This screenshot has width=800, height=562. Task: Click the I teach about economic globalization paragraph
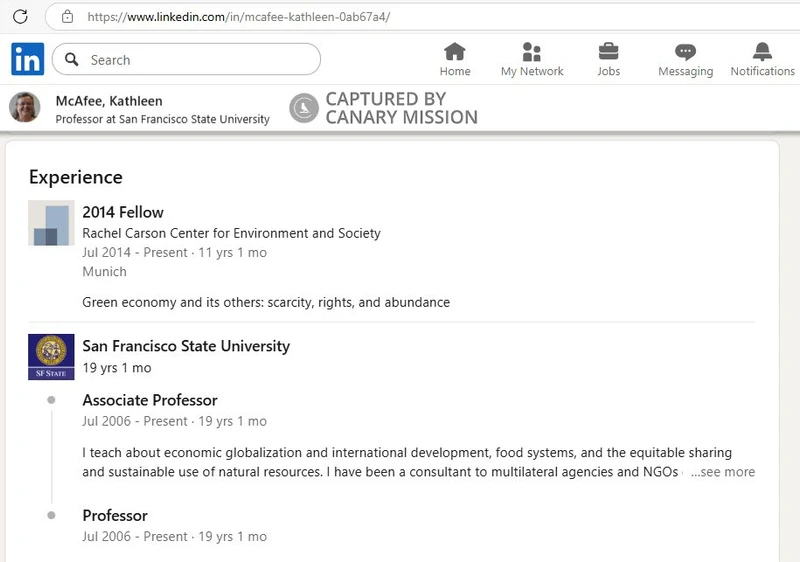coord(407,462)
